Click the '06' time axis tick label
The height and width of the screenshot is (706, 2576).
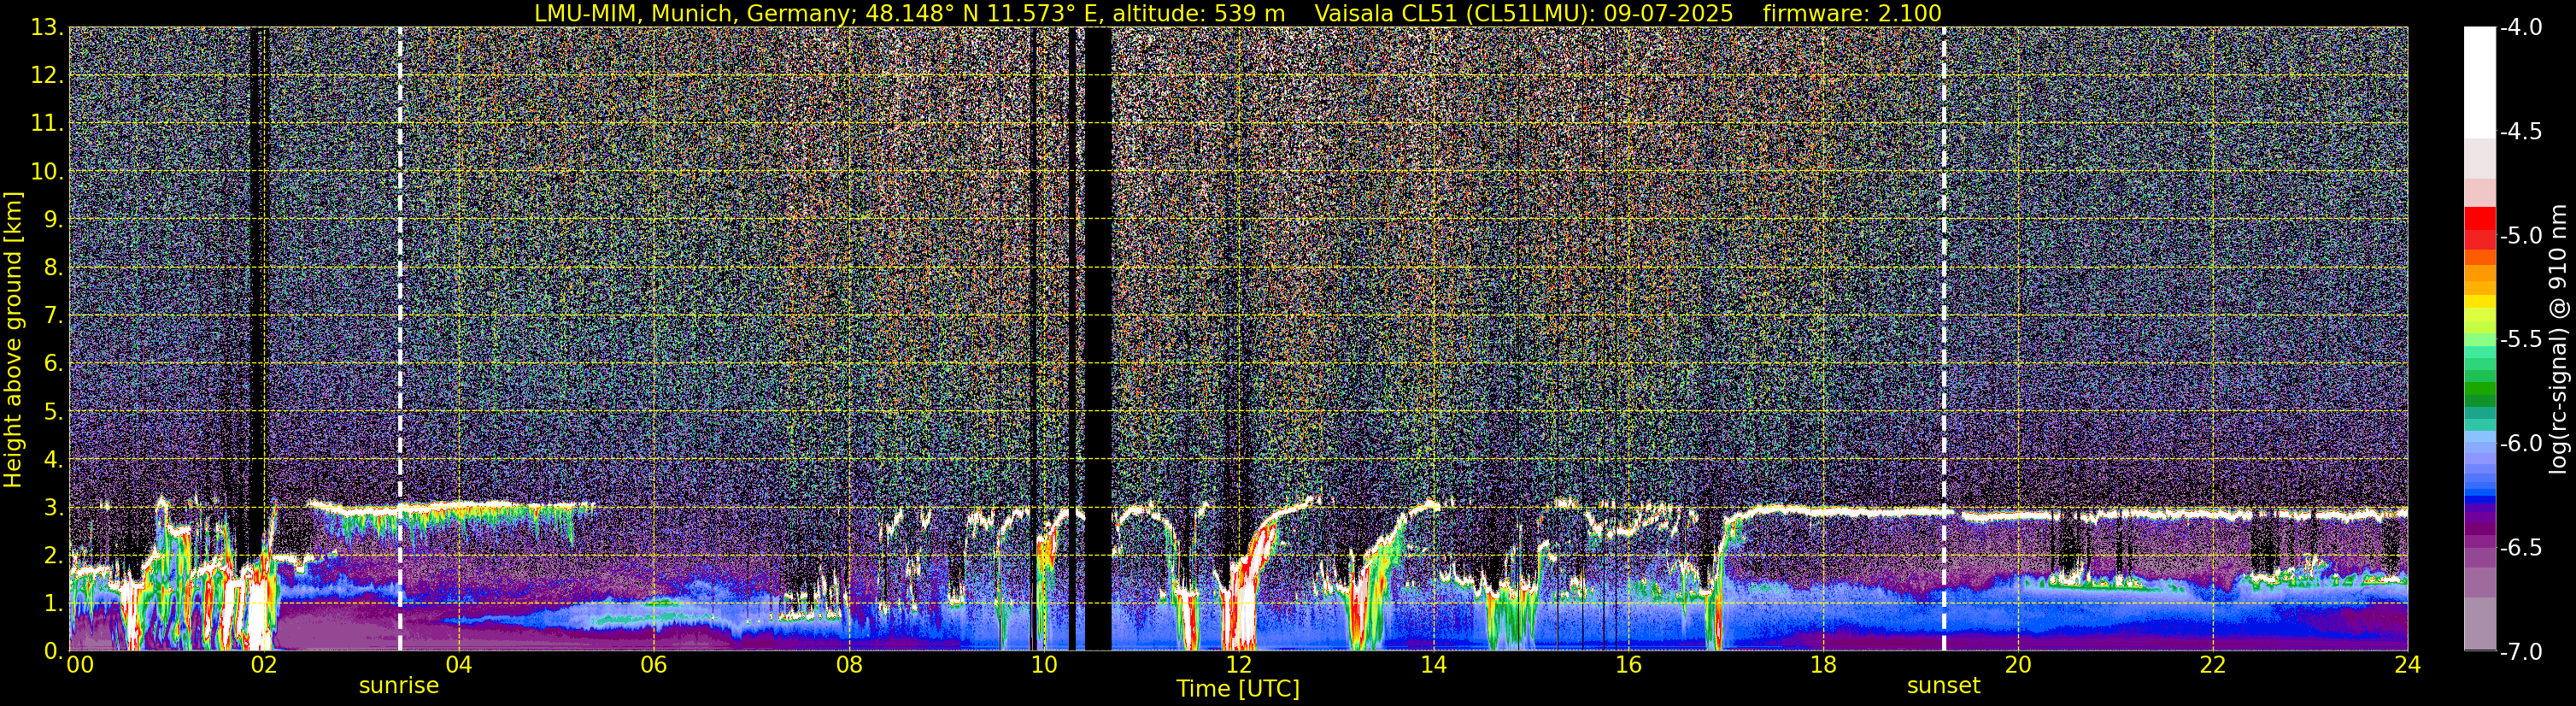tap(653, 665)
